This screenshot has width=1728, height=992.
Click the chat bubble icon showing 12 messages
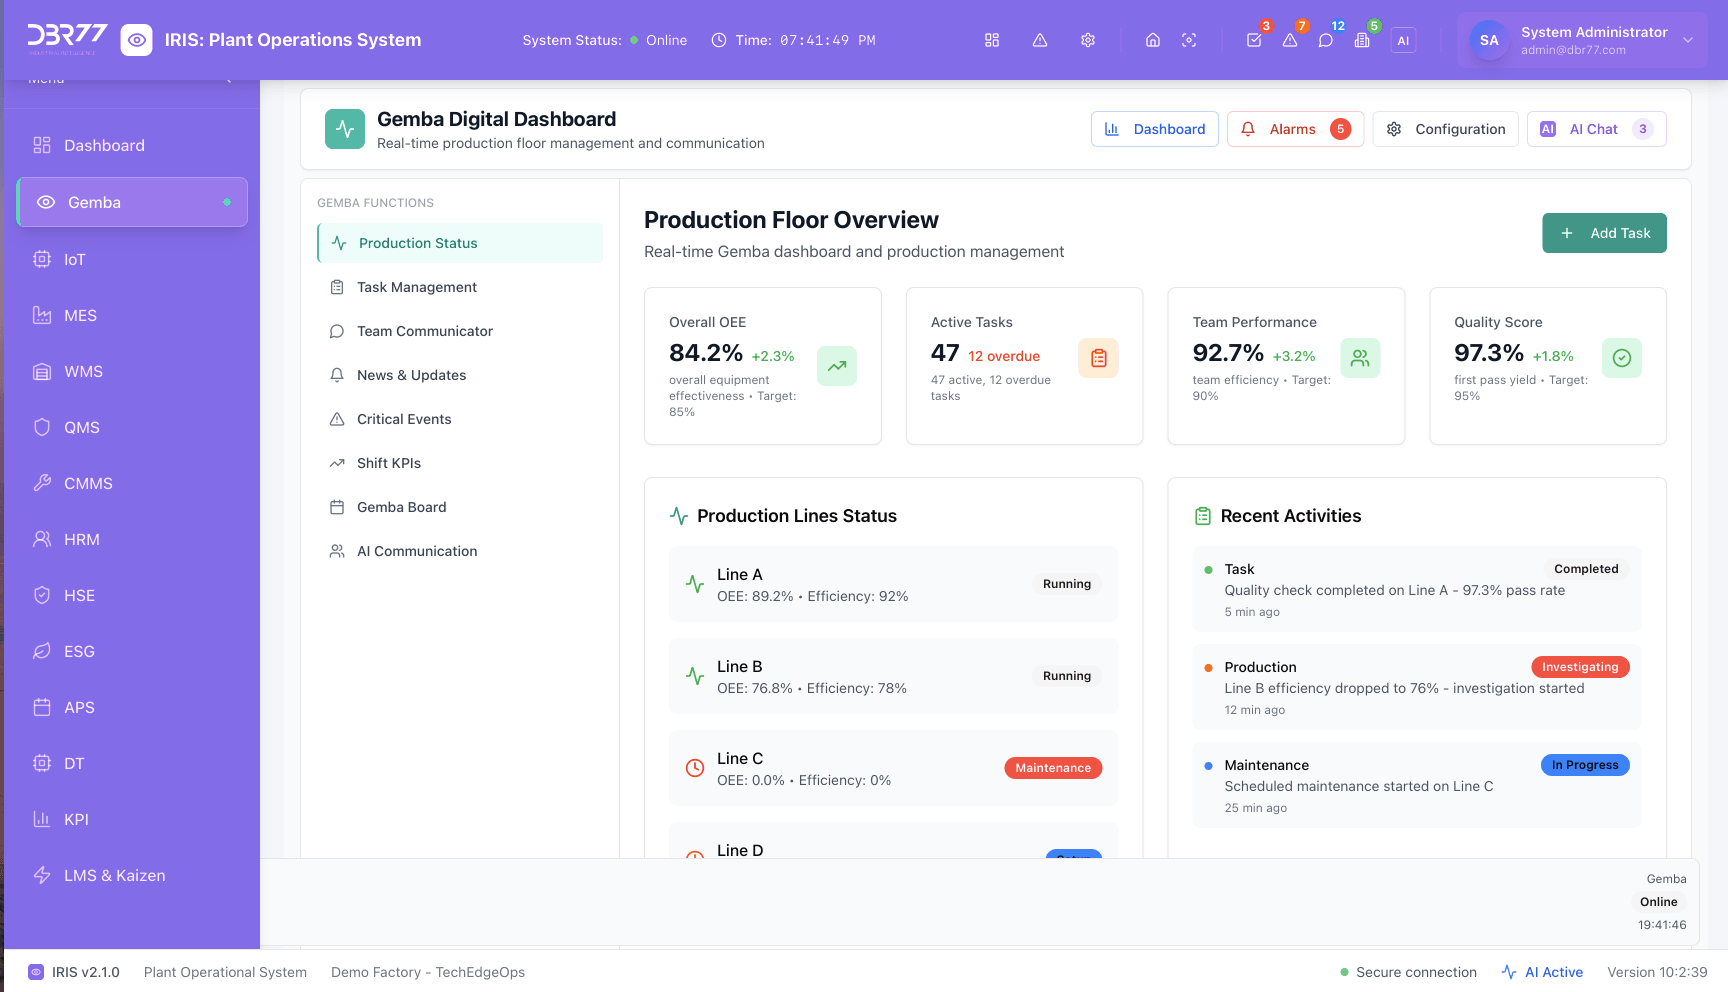tap(1326, 40)
